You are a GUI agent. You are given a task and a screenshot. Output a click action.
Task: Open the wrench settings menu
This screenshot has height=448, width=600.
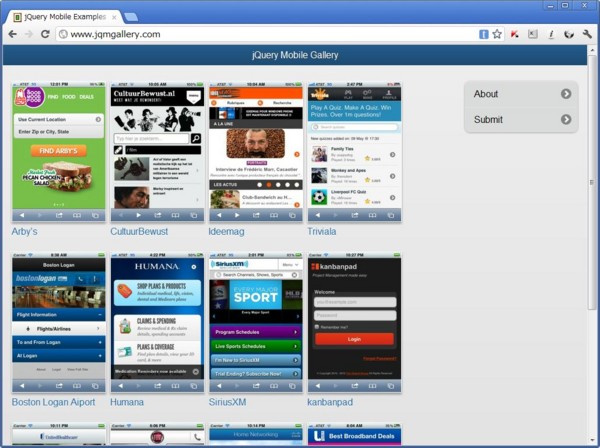pos(587,34)
